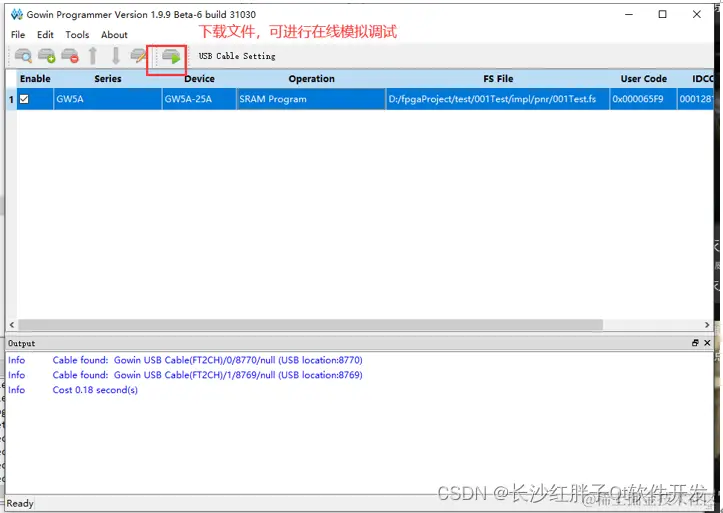
Task: Click the FS File column header
Action: click(x=498, y=79)
